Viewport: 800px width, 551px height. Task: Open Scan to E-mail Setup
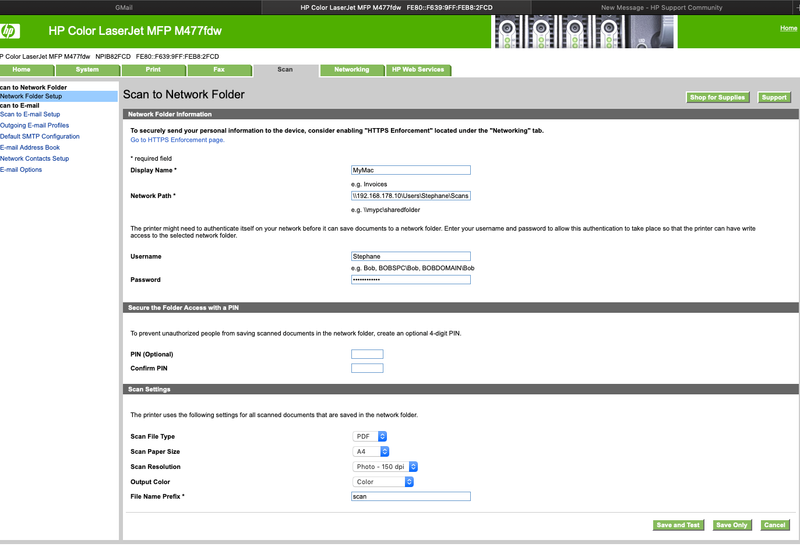30,114
